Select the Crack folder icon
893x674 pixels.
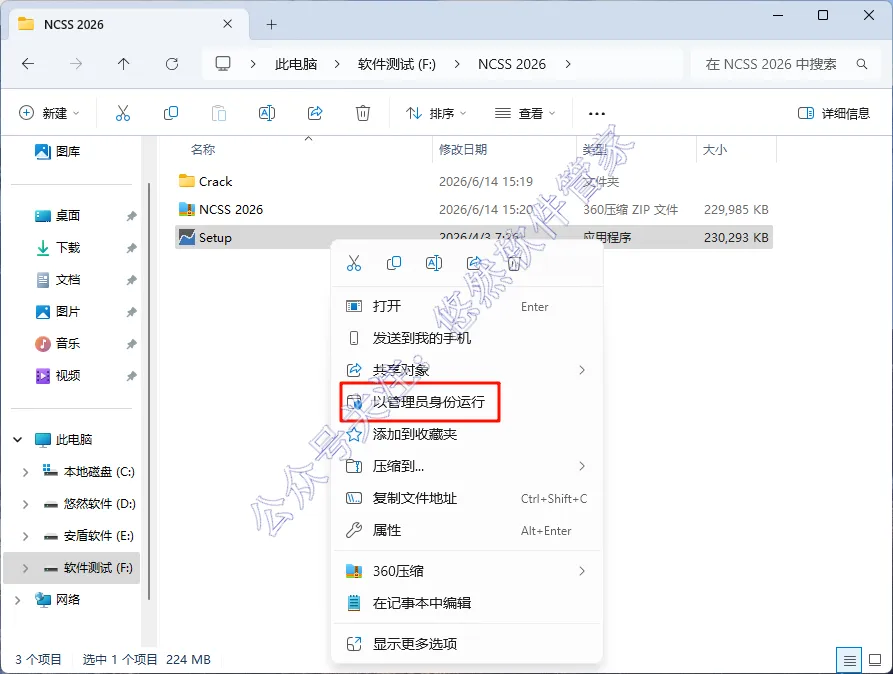click(x=186, y=181)
